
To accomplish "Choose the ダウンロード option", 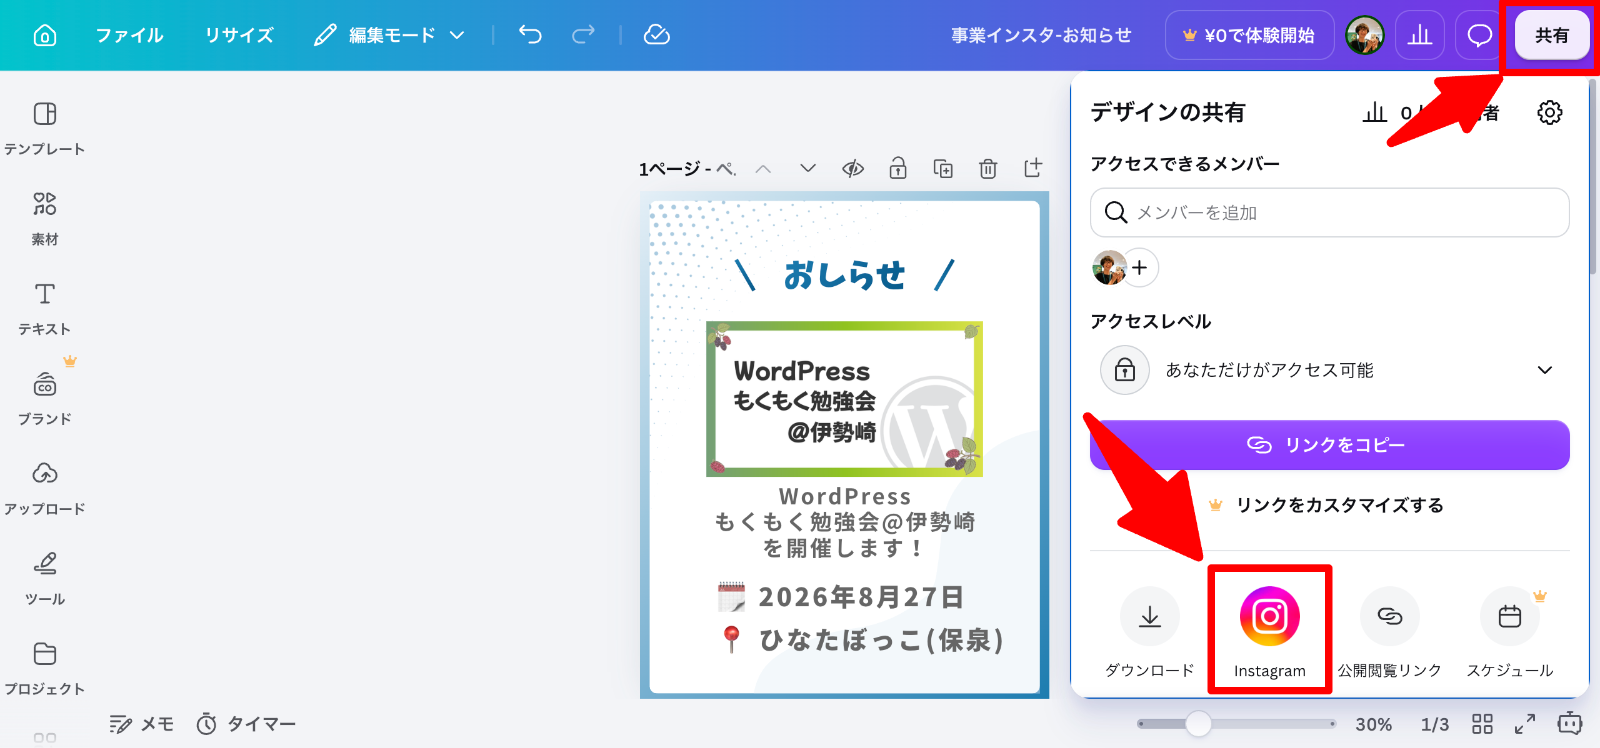I will (x=1150, y=632).
